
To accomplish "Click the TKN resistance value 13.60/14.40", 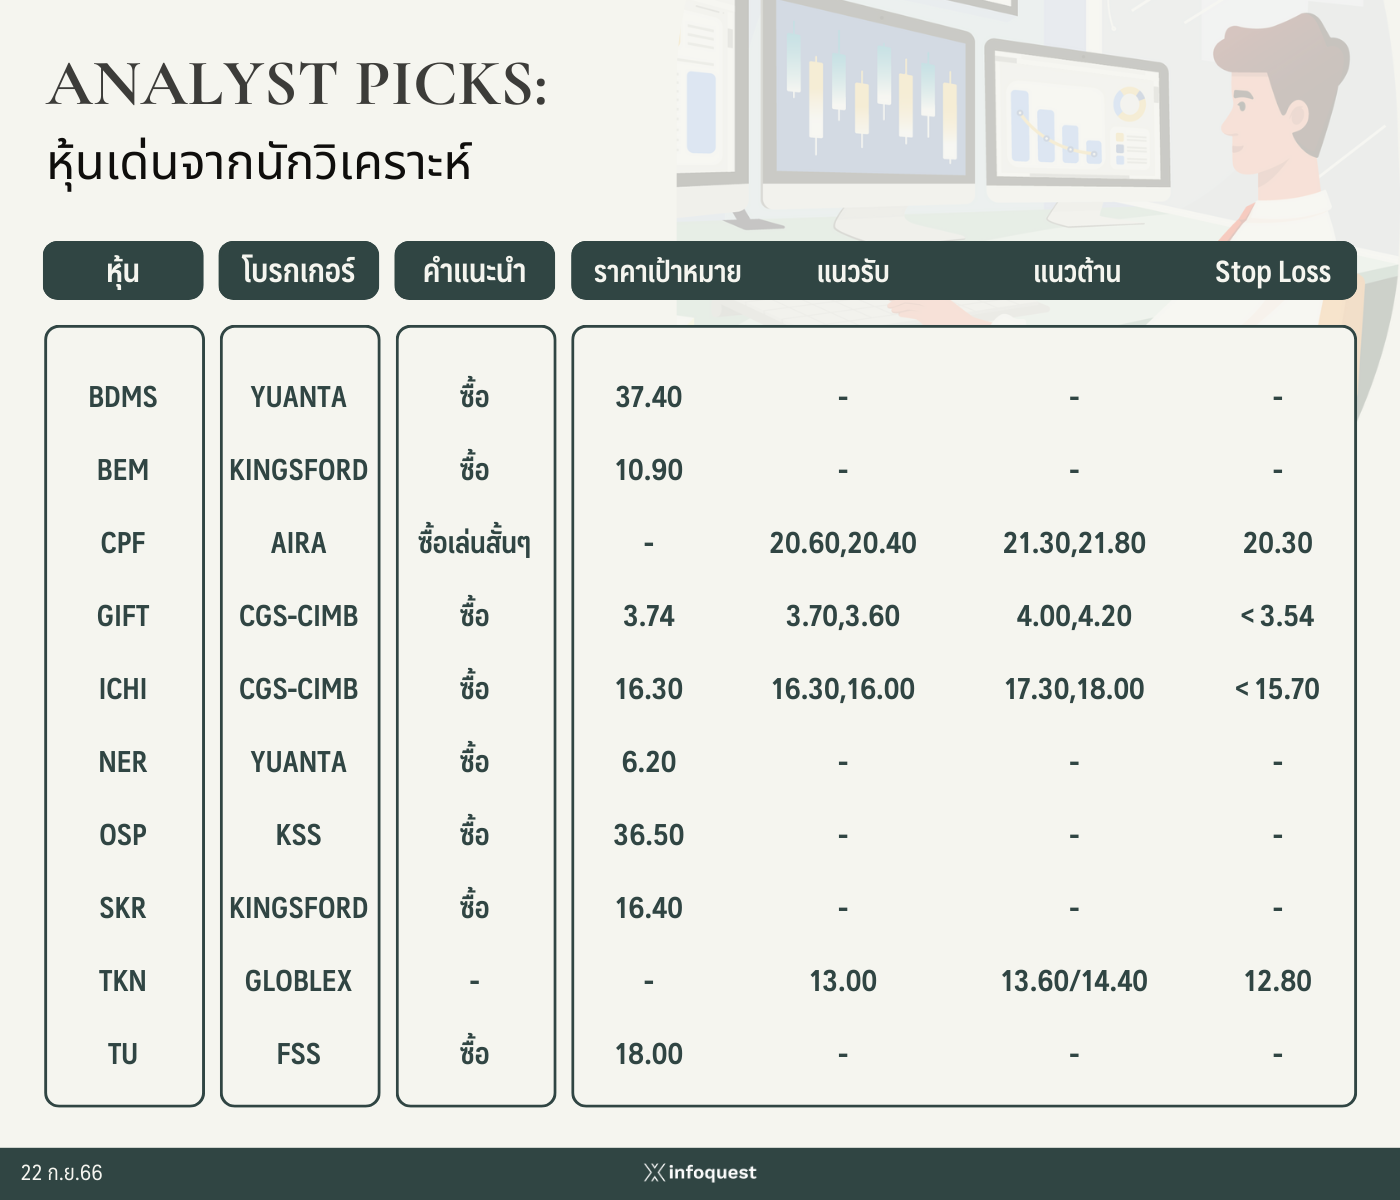I will 1074,981.
